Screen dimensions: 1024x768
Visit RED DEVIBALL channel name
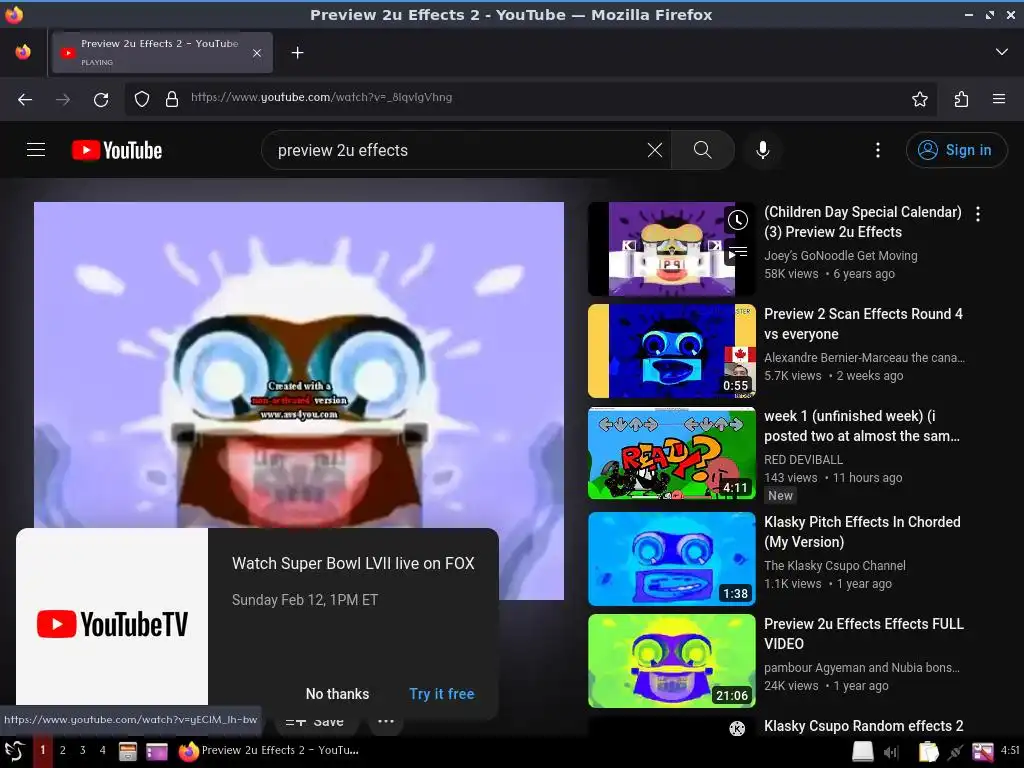coord(803,460)
